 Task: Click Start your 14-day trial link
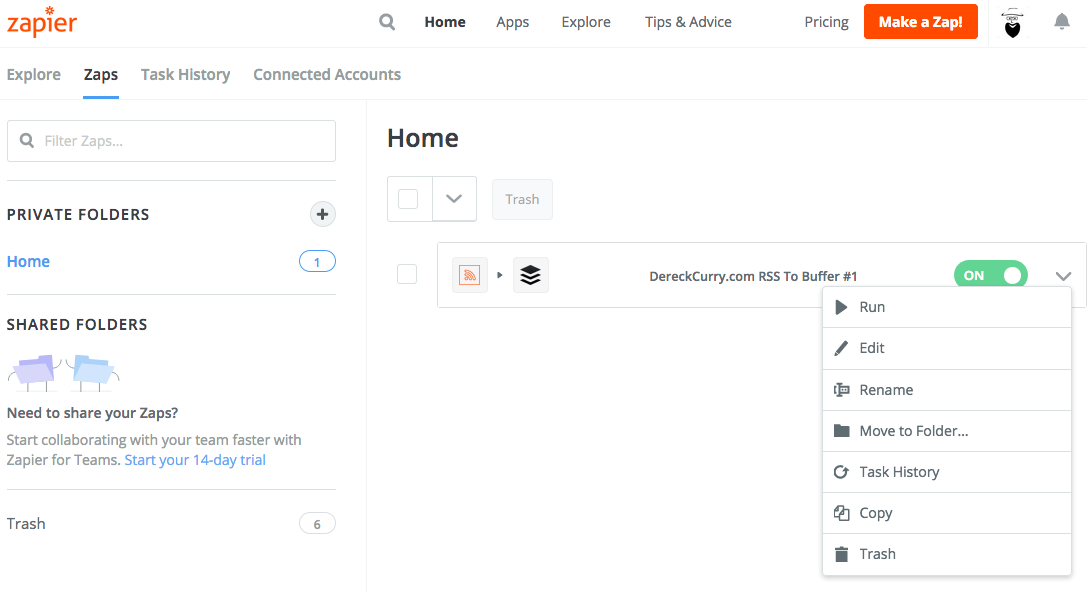click(x=195, y=460)
